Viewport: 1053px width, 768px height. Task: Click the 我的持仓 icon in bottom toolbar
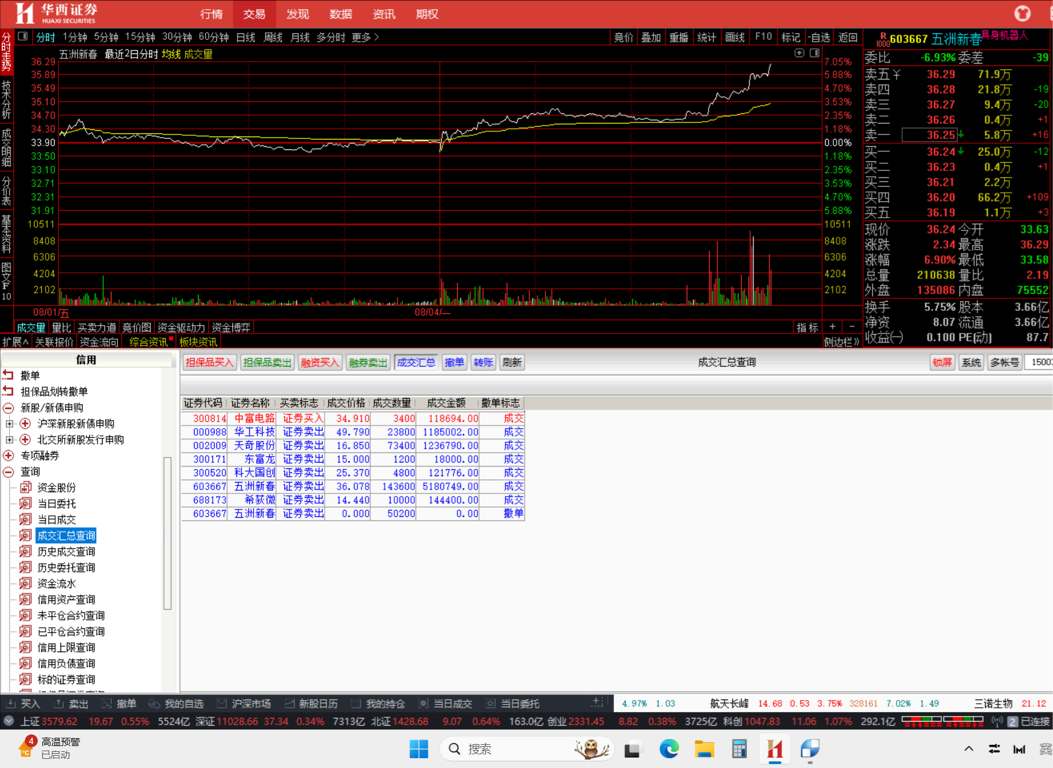click(x=357, y=704)
